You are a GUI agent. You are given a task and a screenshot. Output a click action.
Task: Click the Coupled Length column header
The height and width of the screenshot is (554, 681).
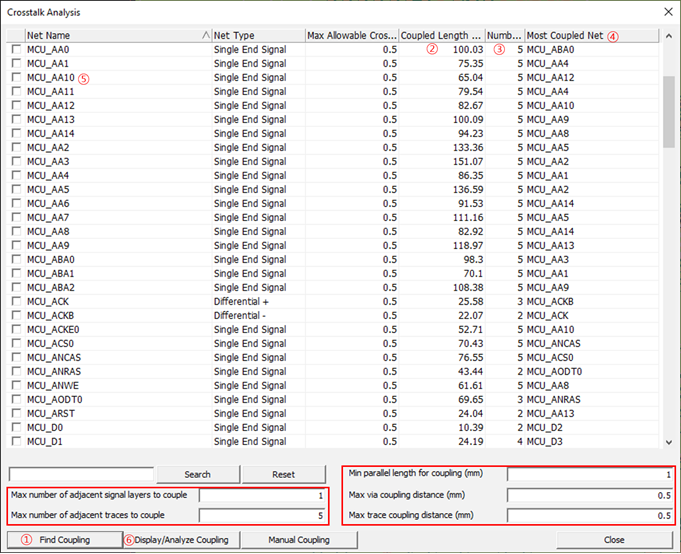pyautogui.click(x=441, y=35)
